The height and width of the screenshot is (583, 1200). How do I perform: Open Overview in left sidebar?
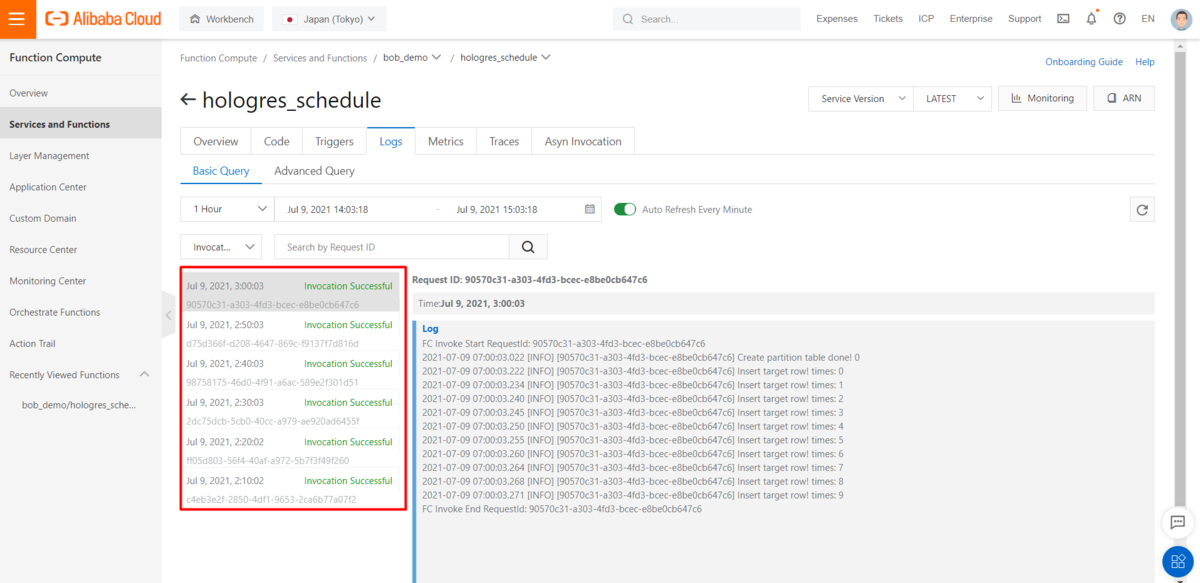click(x=80, y=93)
